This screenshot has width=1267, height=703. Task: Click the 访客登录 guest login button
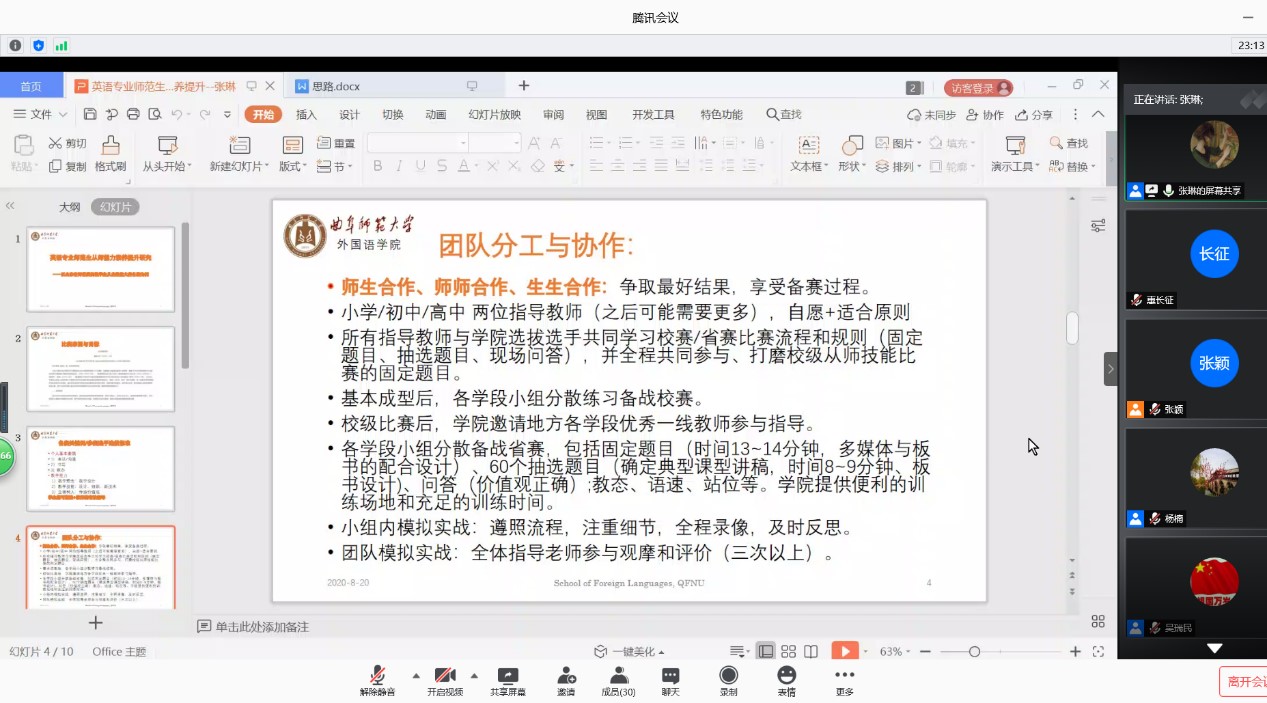click(x=978, y=88)
